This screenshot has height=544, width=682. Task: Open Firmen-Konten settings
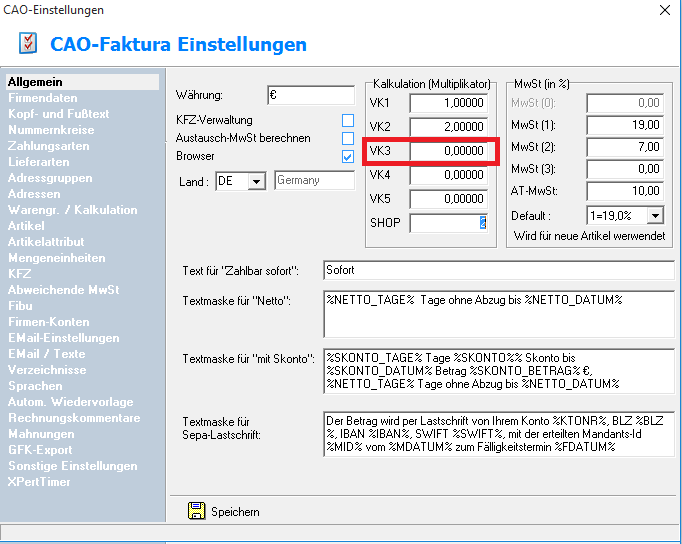tap(49, 322)
